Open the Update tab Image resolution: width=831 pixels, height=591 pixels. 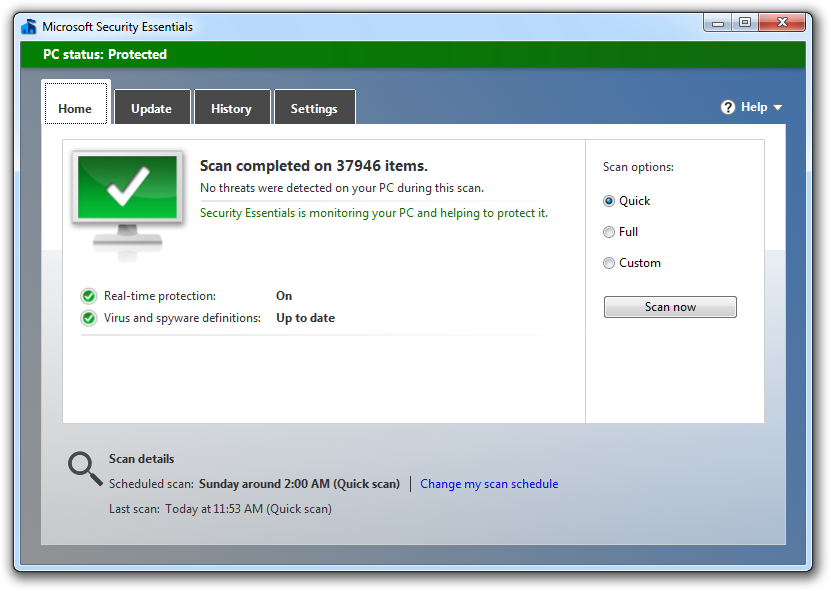(152, 107)
